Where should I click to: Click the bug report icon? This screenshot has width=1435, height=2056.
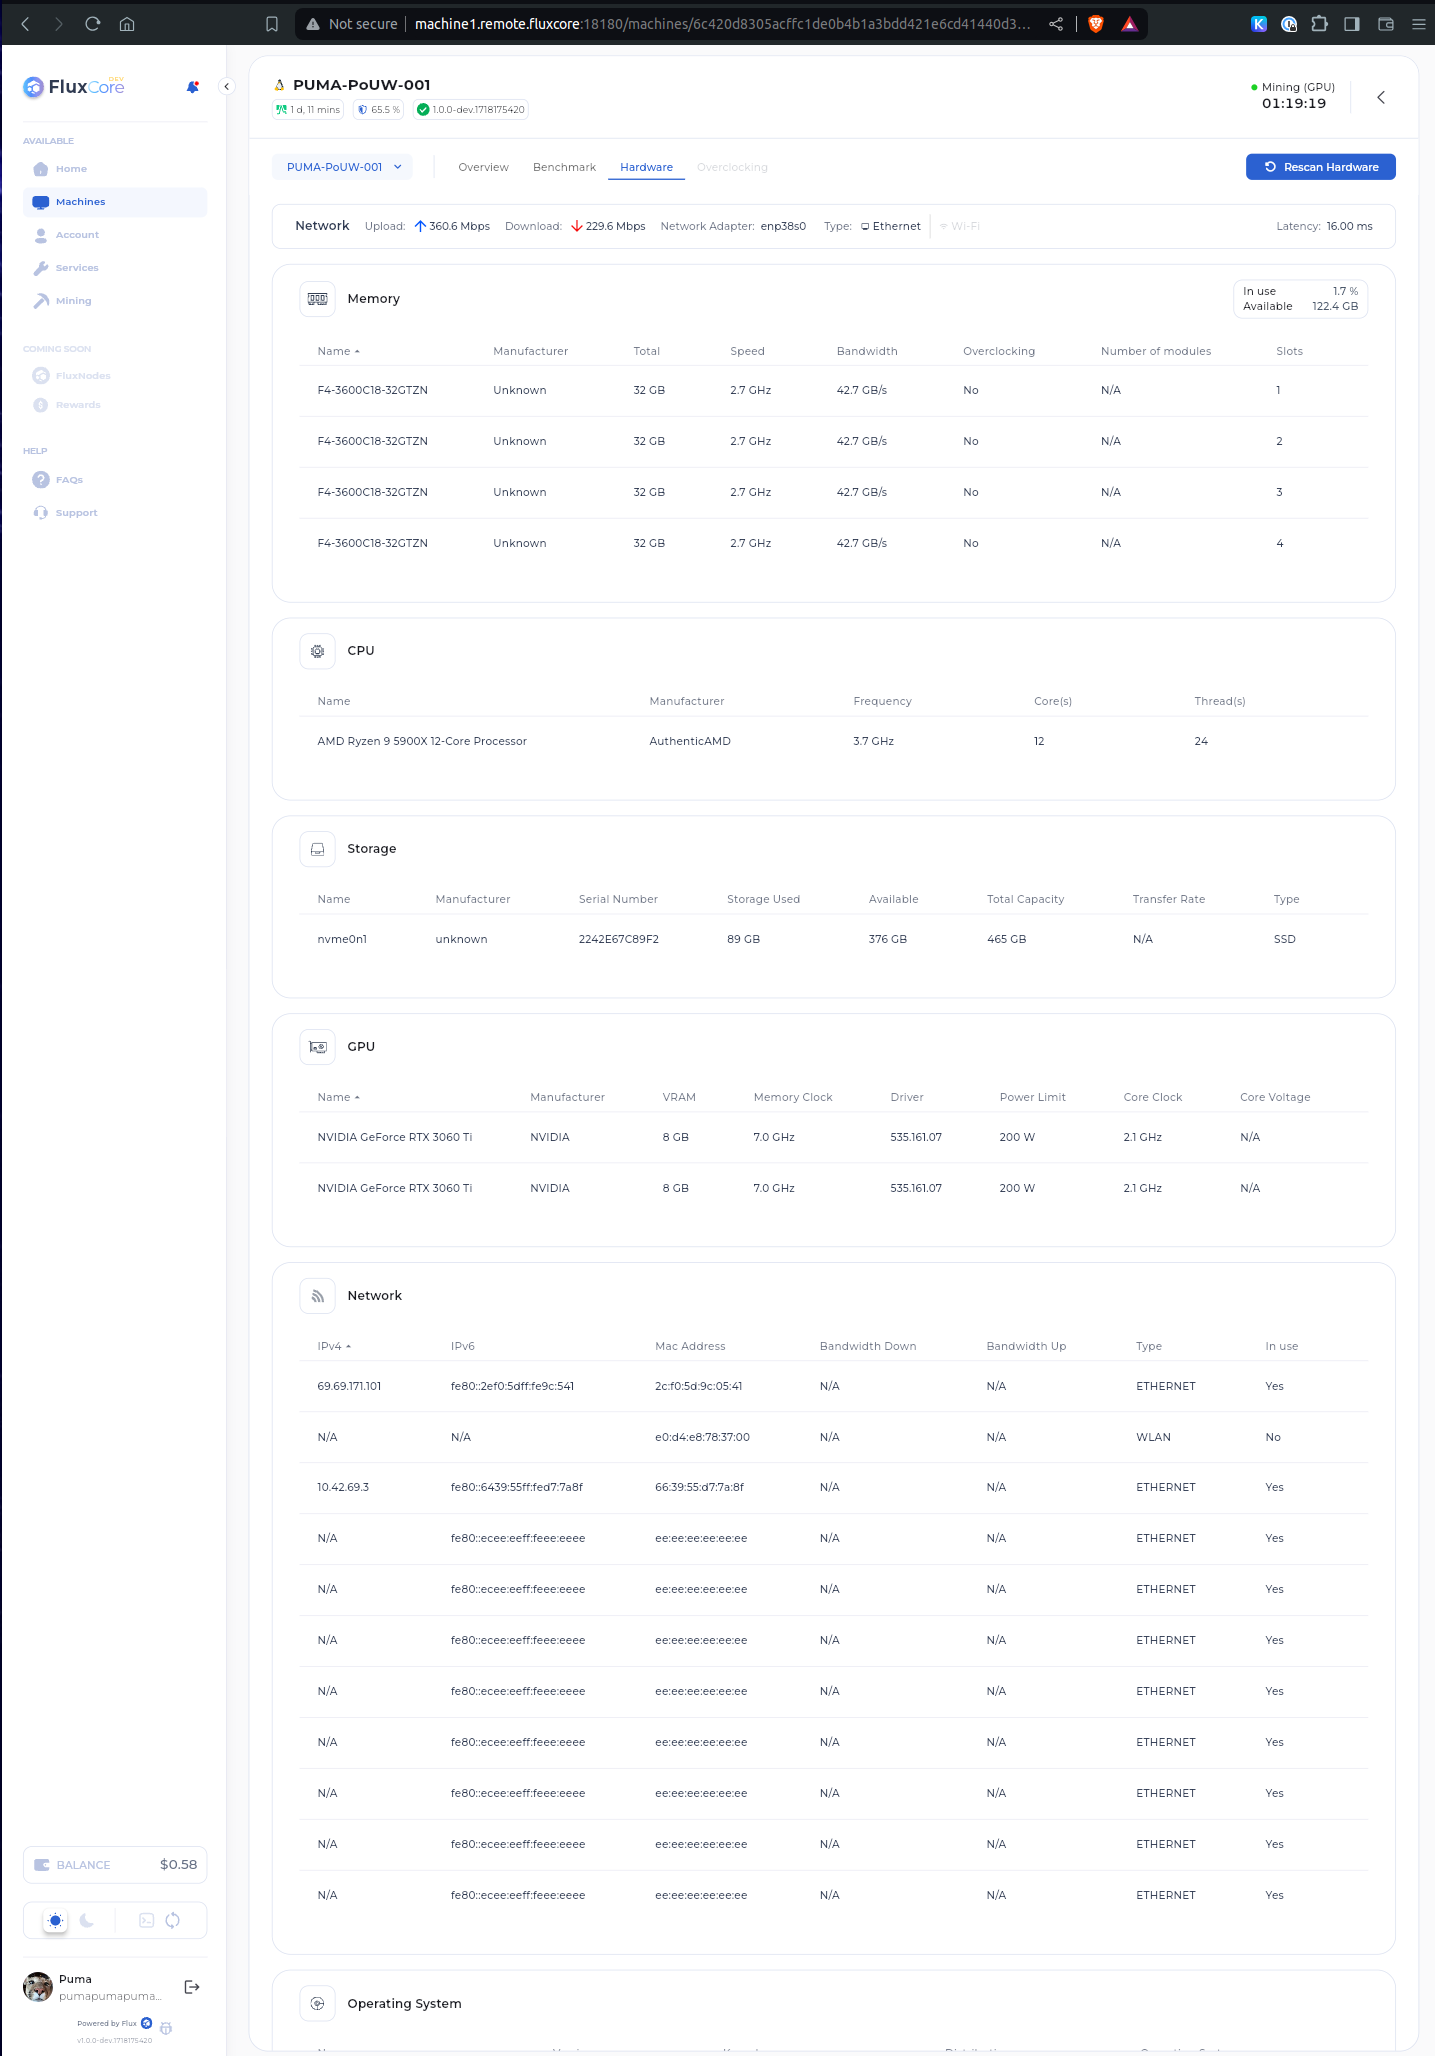pyautogui.click(x=166, y=2028)
